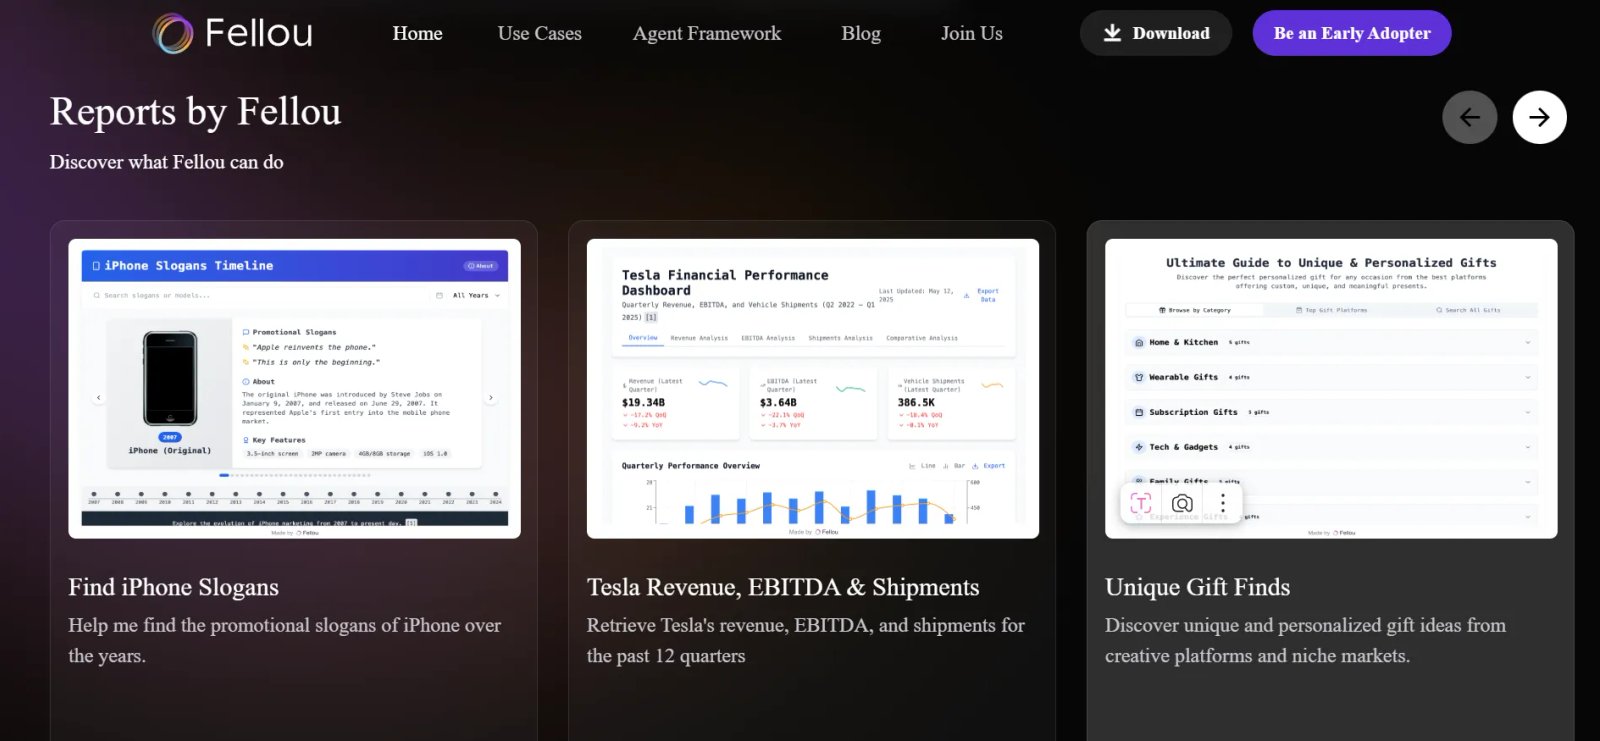Open the Blog link in navigation
Viewport: 1600px width, 741px height.
pos(861,33)
